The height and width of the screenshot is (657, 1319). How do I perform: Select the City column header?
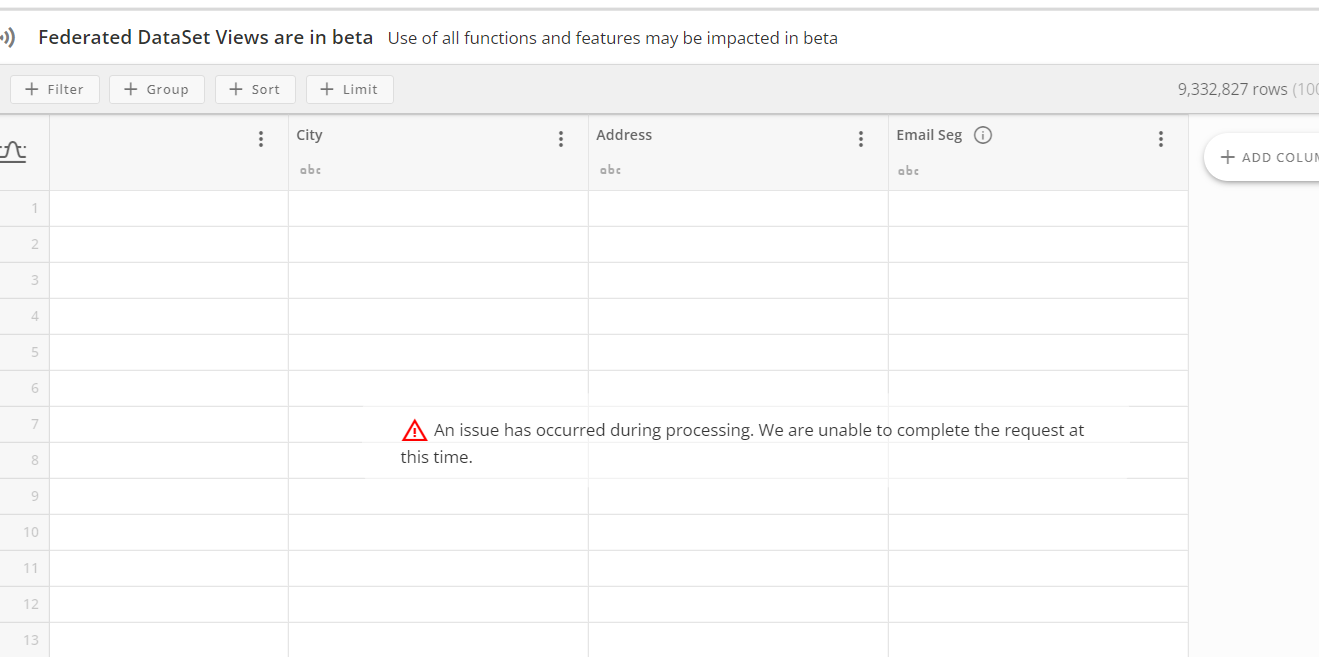[x=309, y=134]
